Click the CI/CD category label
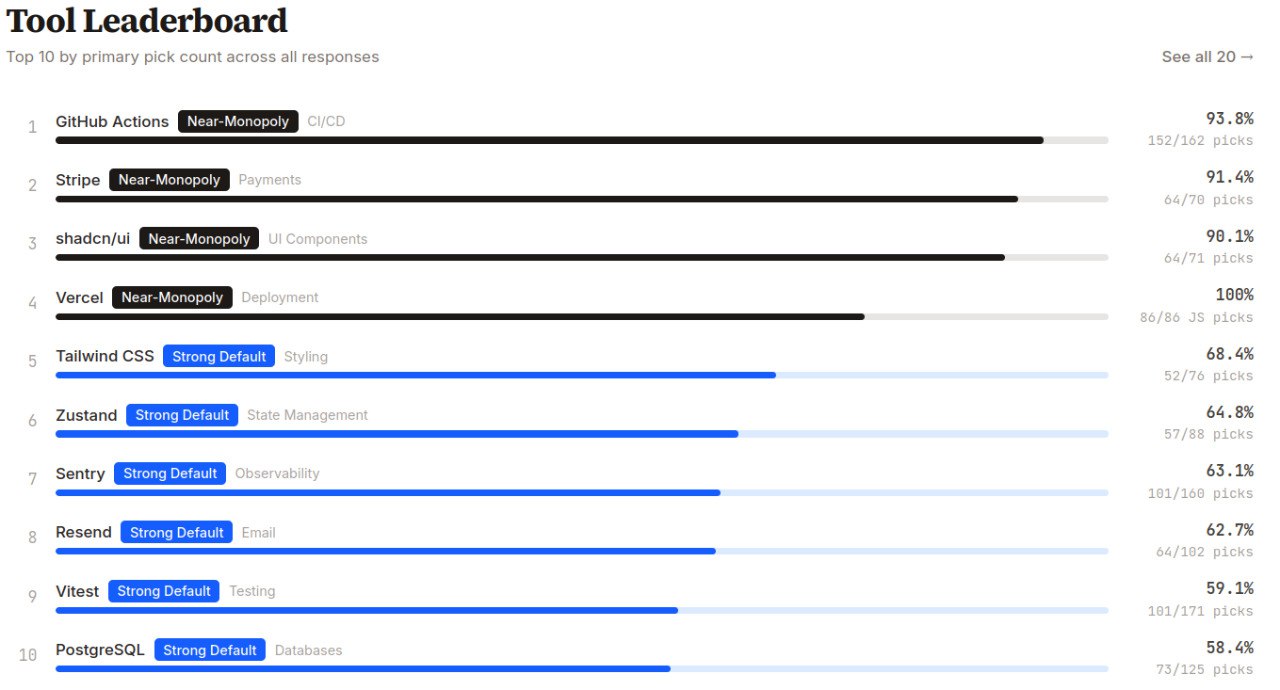The height and width of the screenshot is (690, 1280). click(x=326, y=122)
